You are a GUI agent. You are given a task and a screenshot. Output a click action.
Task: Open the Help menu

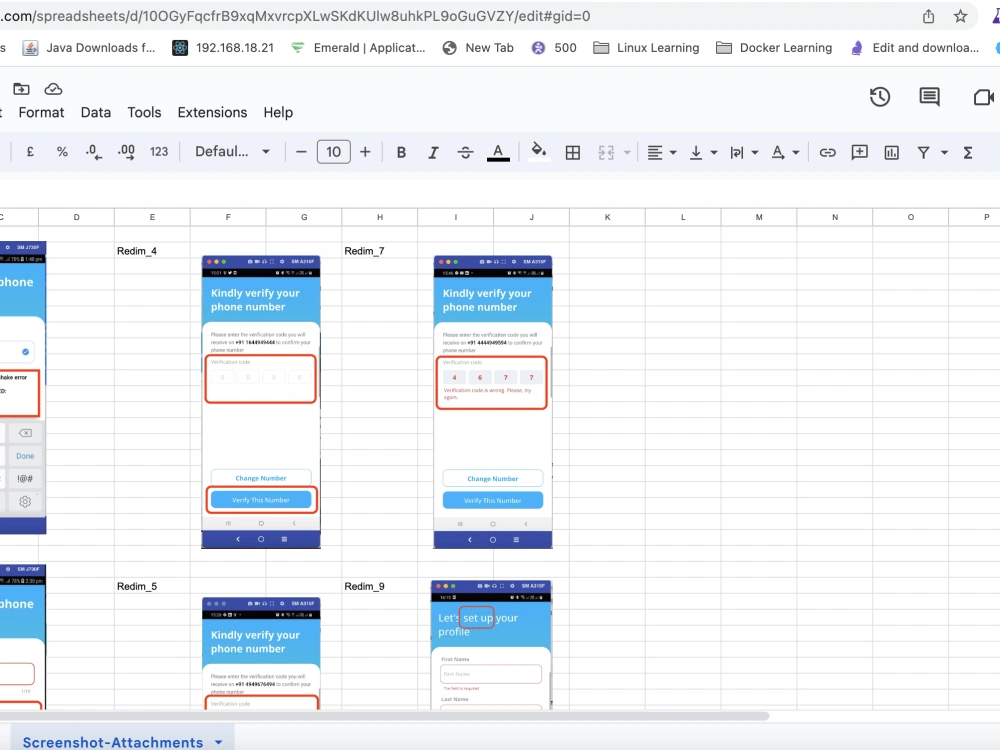click(x=278, y=112)
